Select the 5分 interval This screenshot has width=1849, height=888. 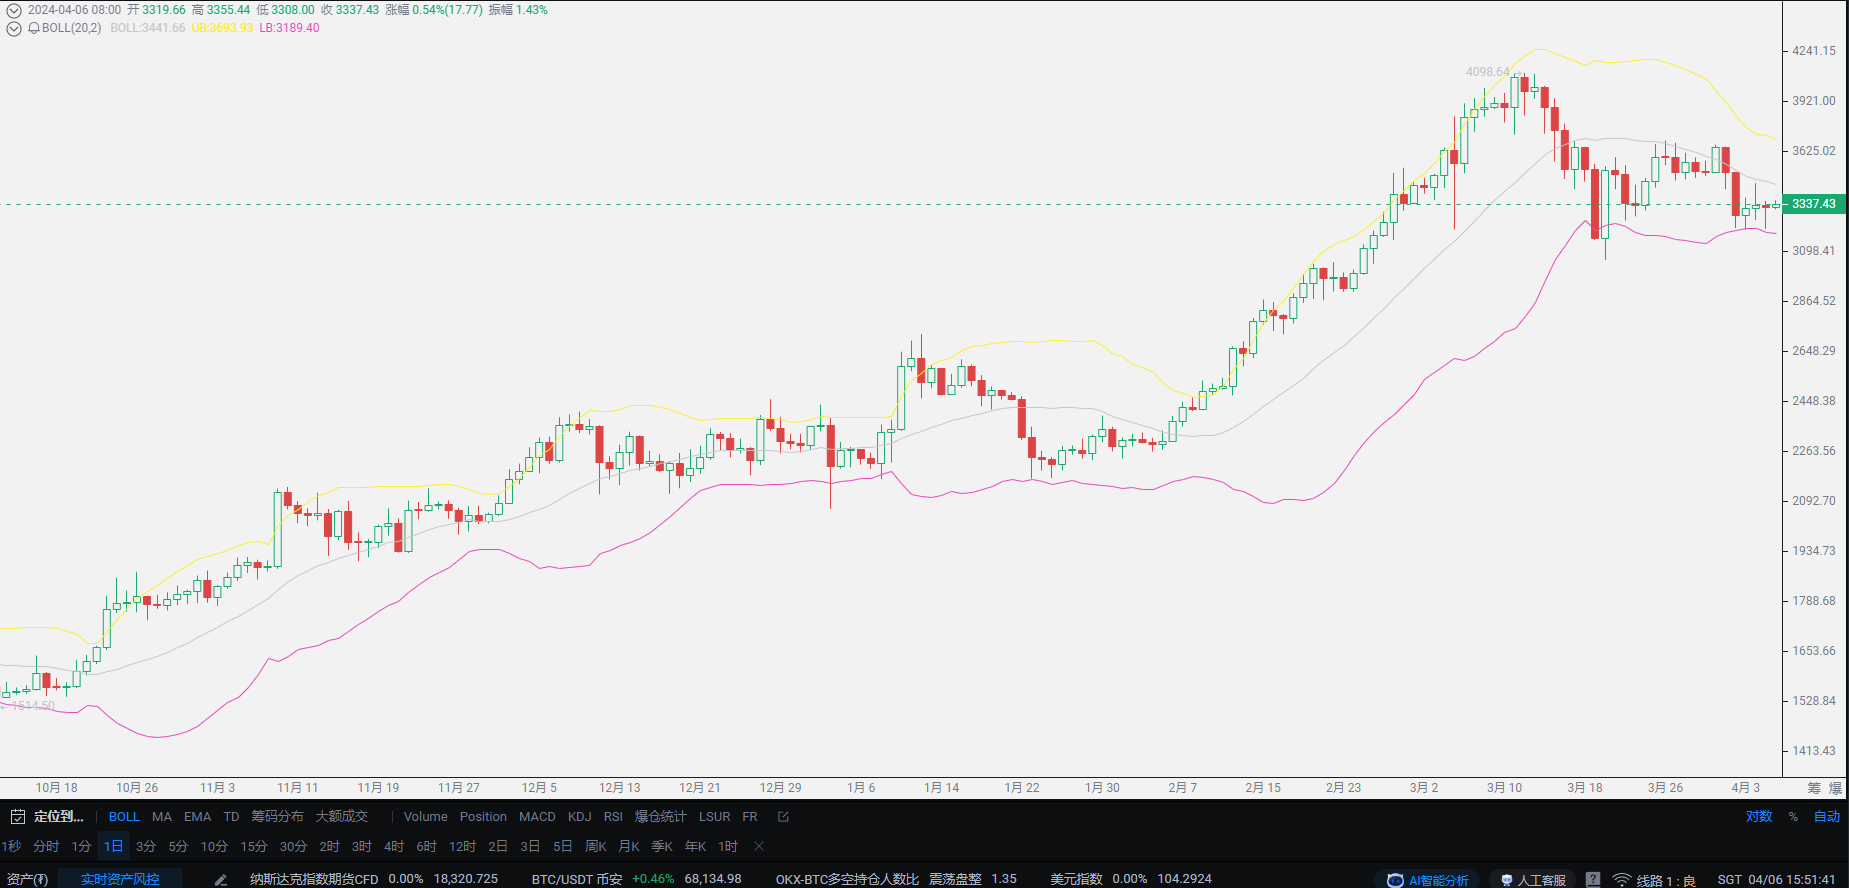click(x=178, y=846)
